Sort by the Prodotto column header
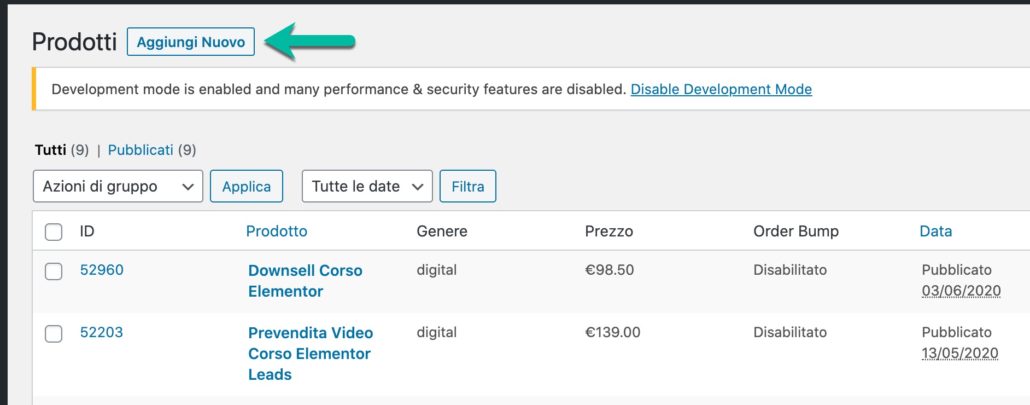1030x405 pixels. coord(277,231)
